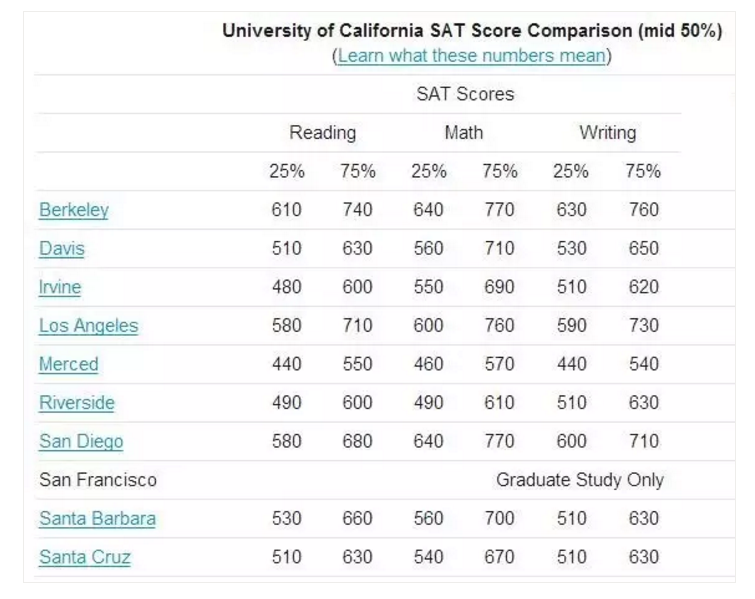This screenshot has height=599, width=755.
Task: Go to the Los Angeles link
Action: click(89, 326)
